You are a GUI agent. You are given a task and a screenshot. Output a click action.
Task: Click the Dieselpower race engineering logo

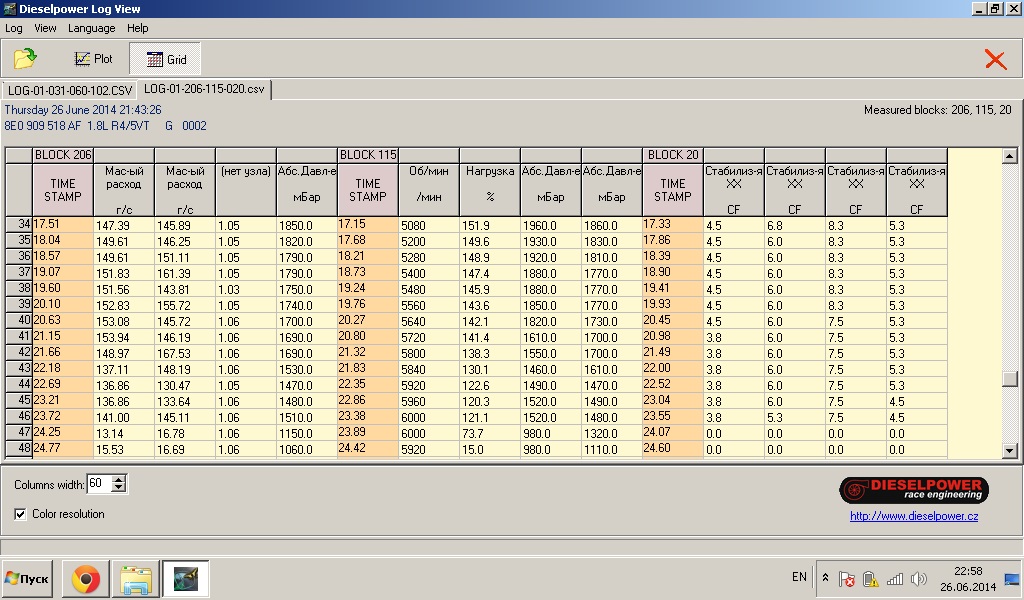914,490
